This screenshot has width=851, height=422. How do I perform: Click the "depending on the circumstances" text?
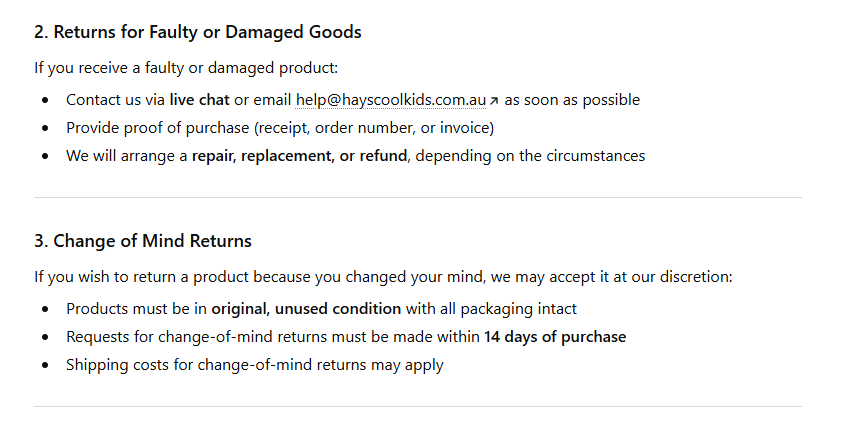530,156
